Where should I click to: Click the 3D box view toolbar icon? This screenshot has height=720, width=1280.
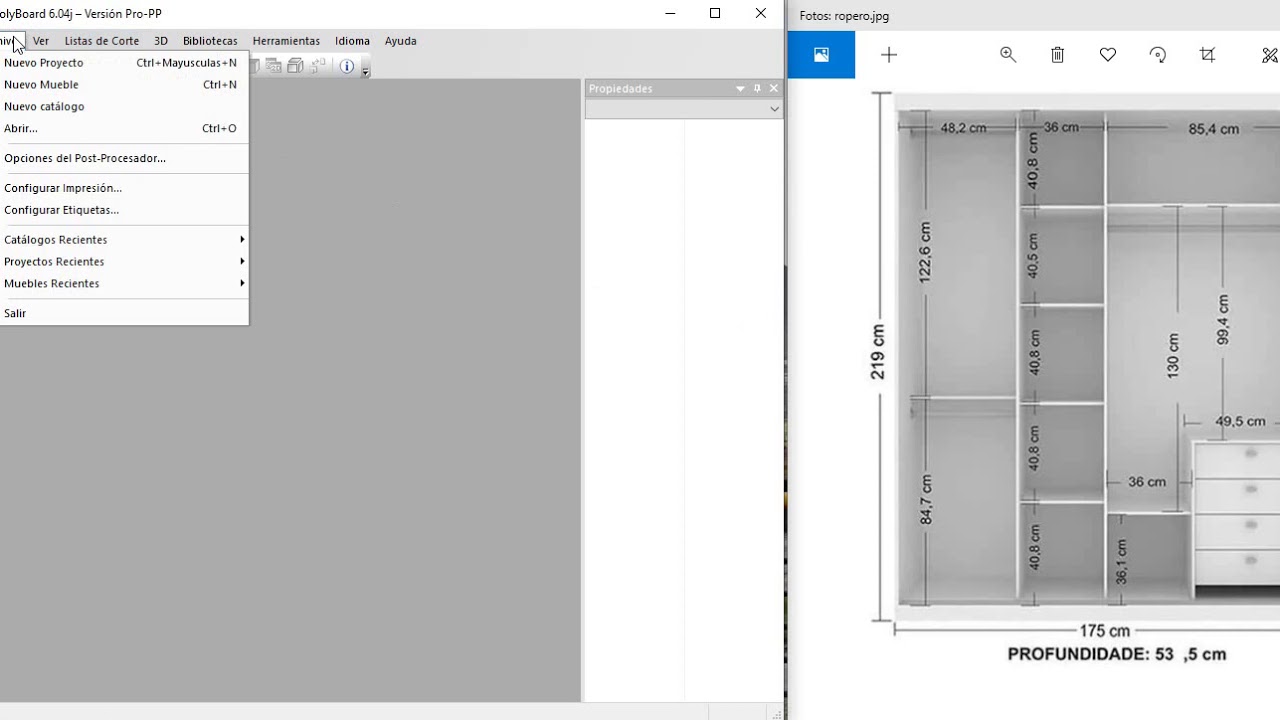click(x=295, y=66)
